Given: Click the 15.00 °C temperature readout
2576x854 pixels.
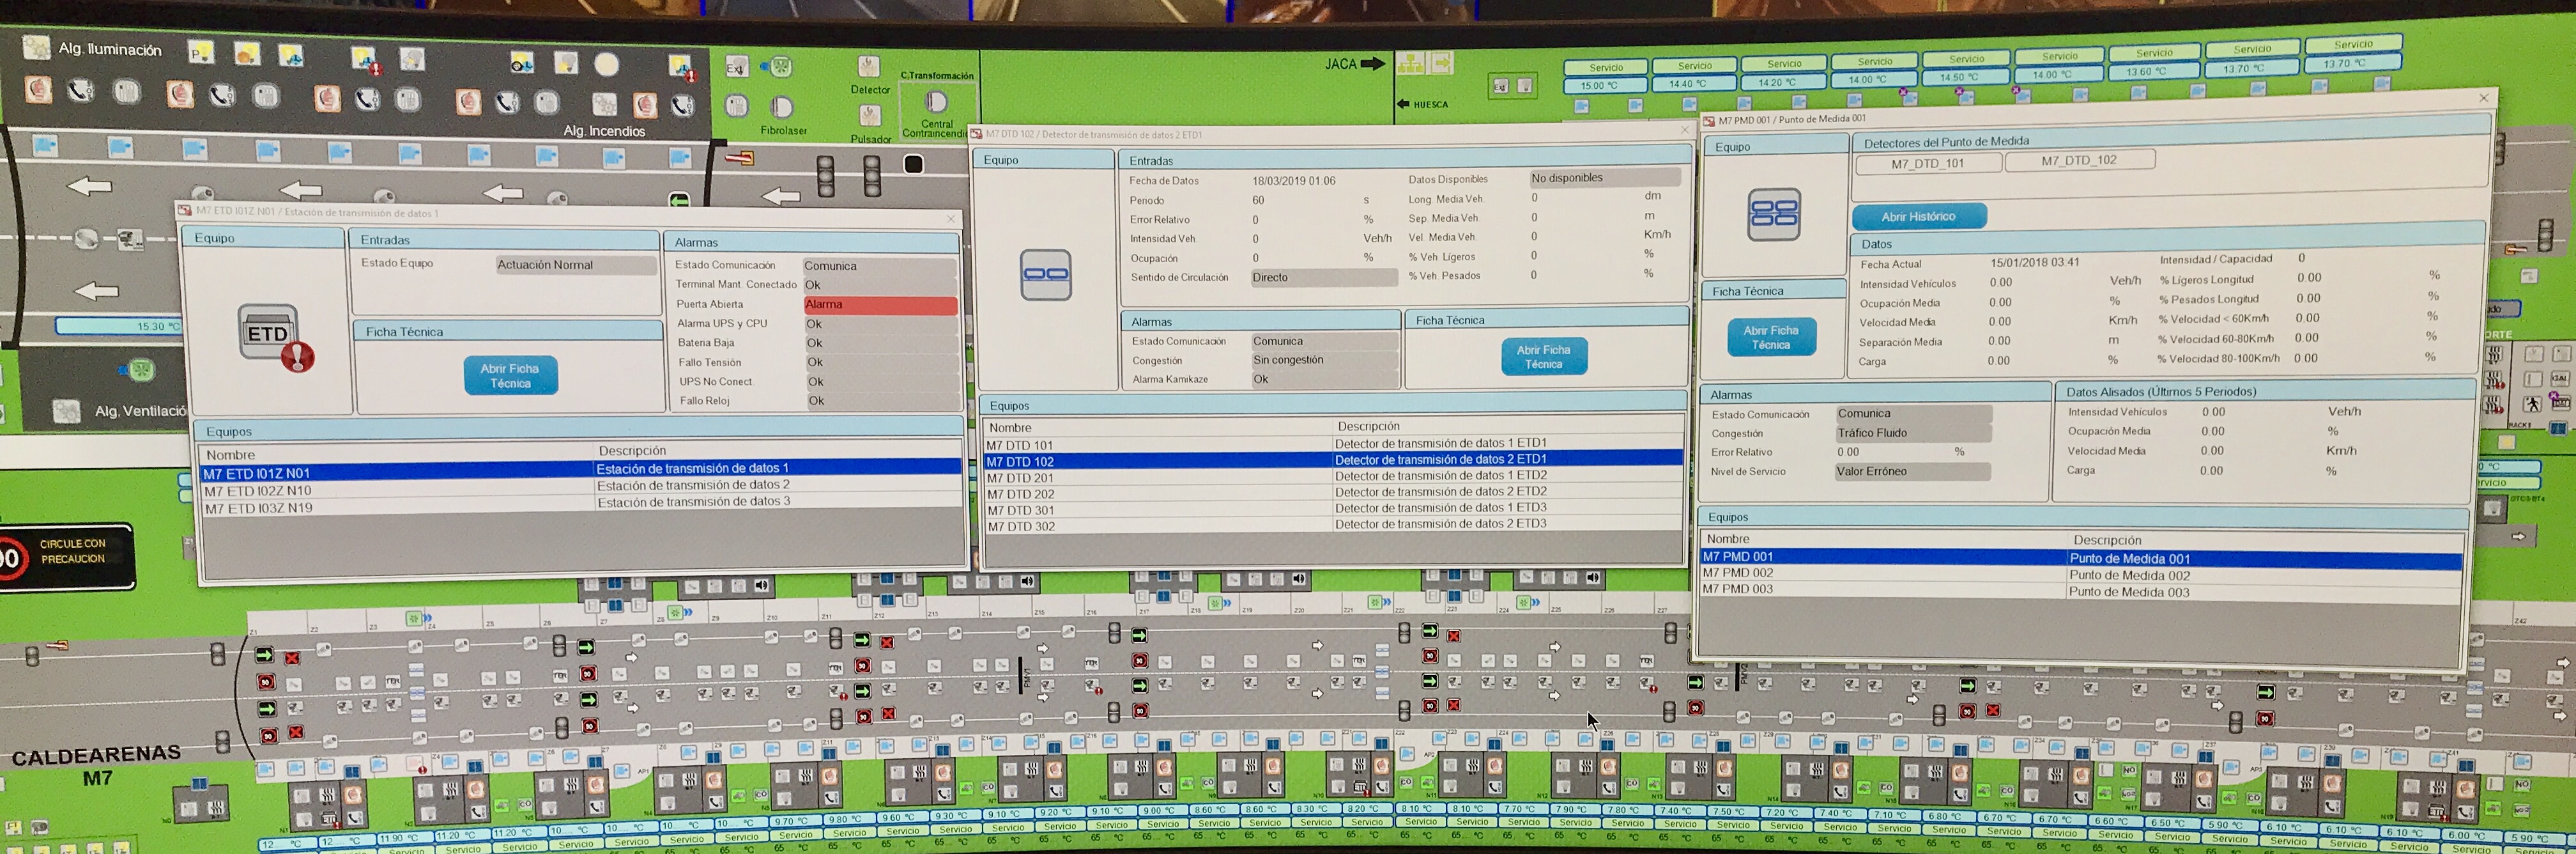Looking at the screenshot, I should click(x=1605, y=86).
